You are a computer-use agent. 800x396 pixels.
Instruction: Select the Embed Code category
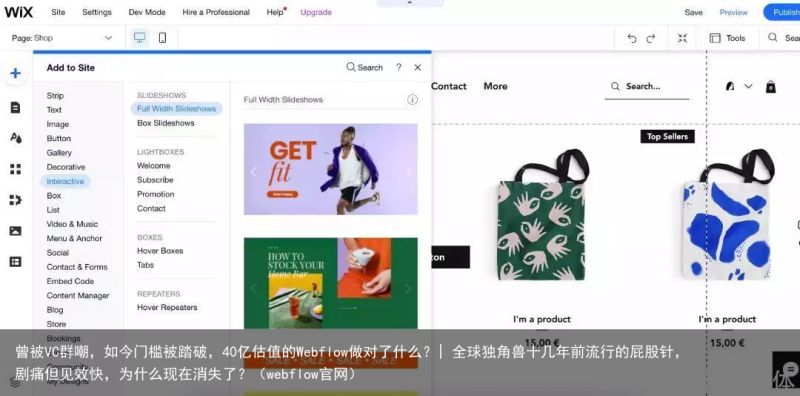(70, 281)
